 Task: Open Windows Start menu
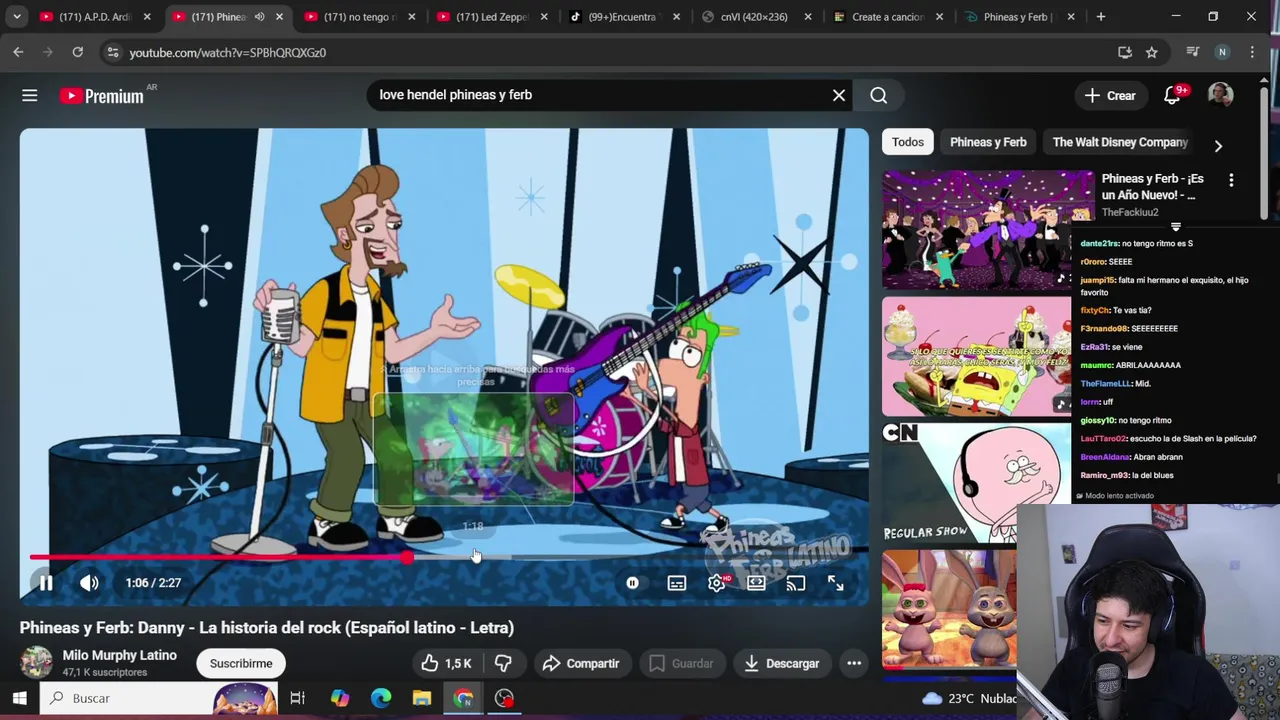19,698
